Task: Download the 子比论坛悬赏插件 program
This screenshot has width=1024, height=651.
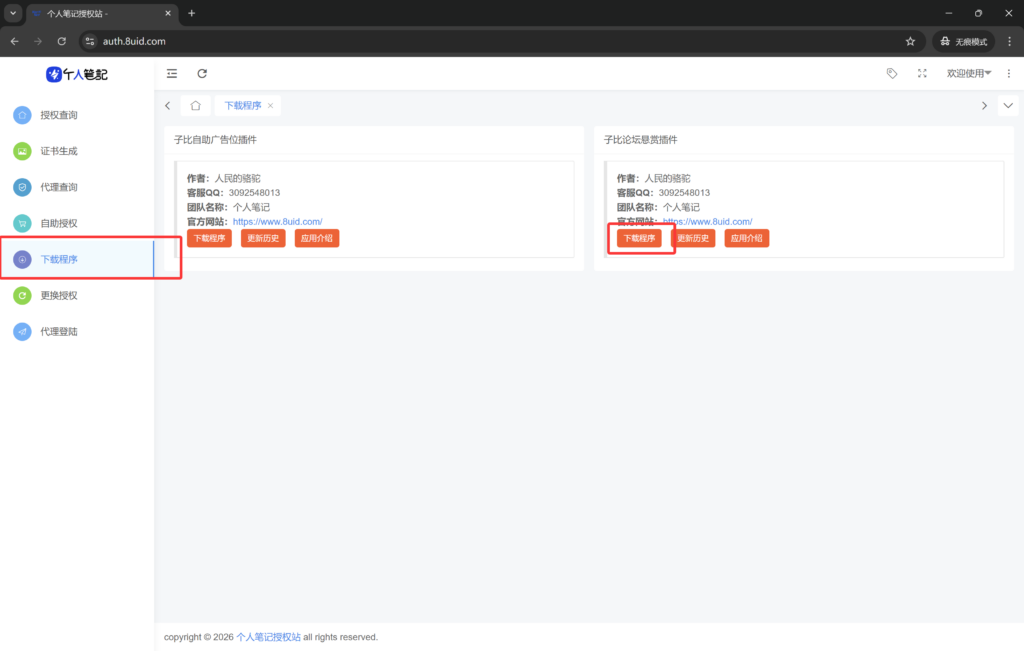Action: (x=639, y=238)
